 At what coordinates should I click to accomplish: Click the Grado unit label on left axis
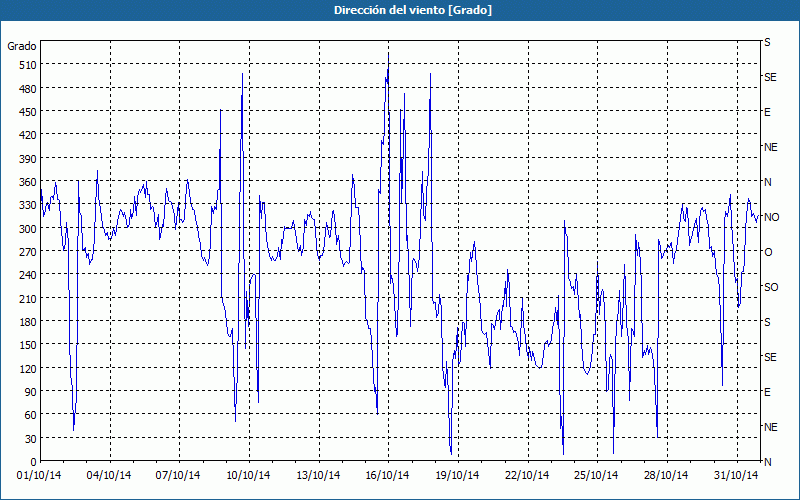coord(22,46)
